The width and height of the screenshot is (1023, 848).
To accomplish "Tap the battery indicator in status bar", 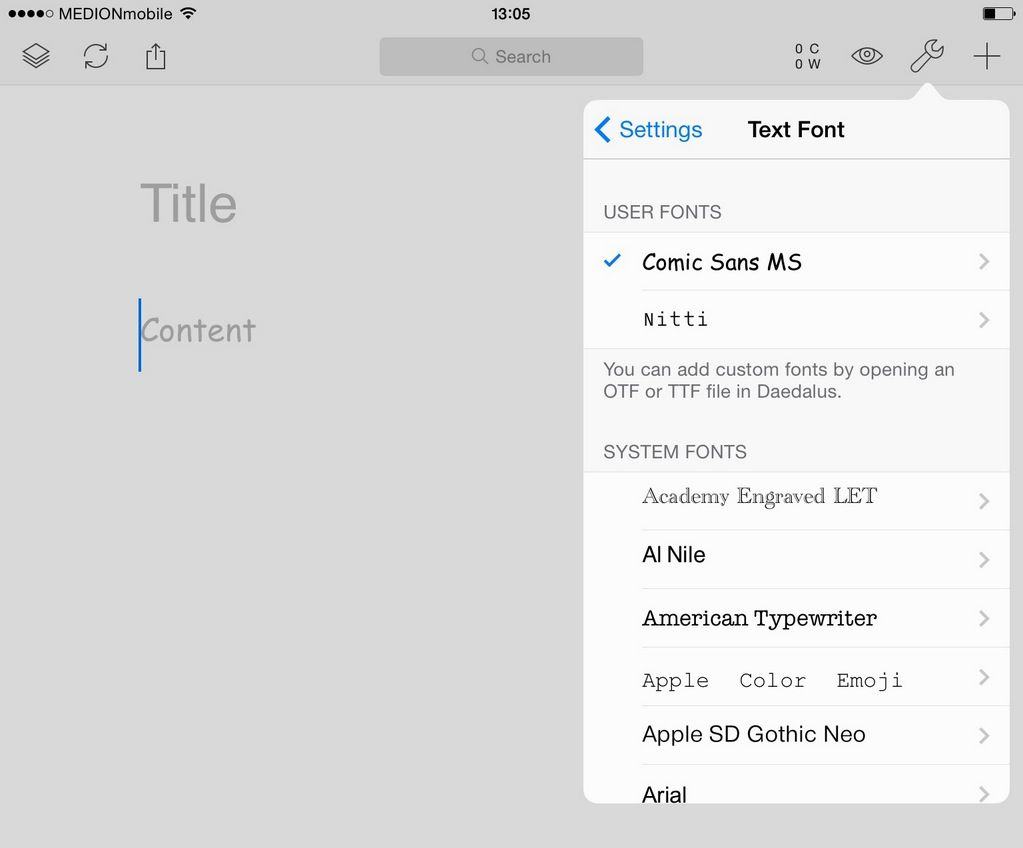I will pos(997,14).
